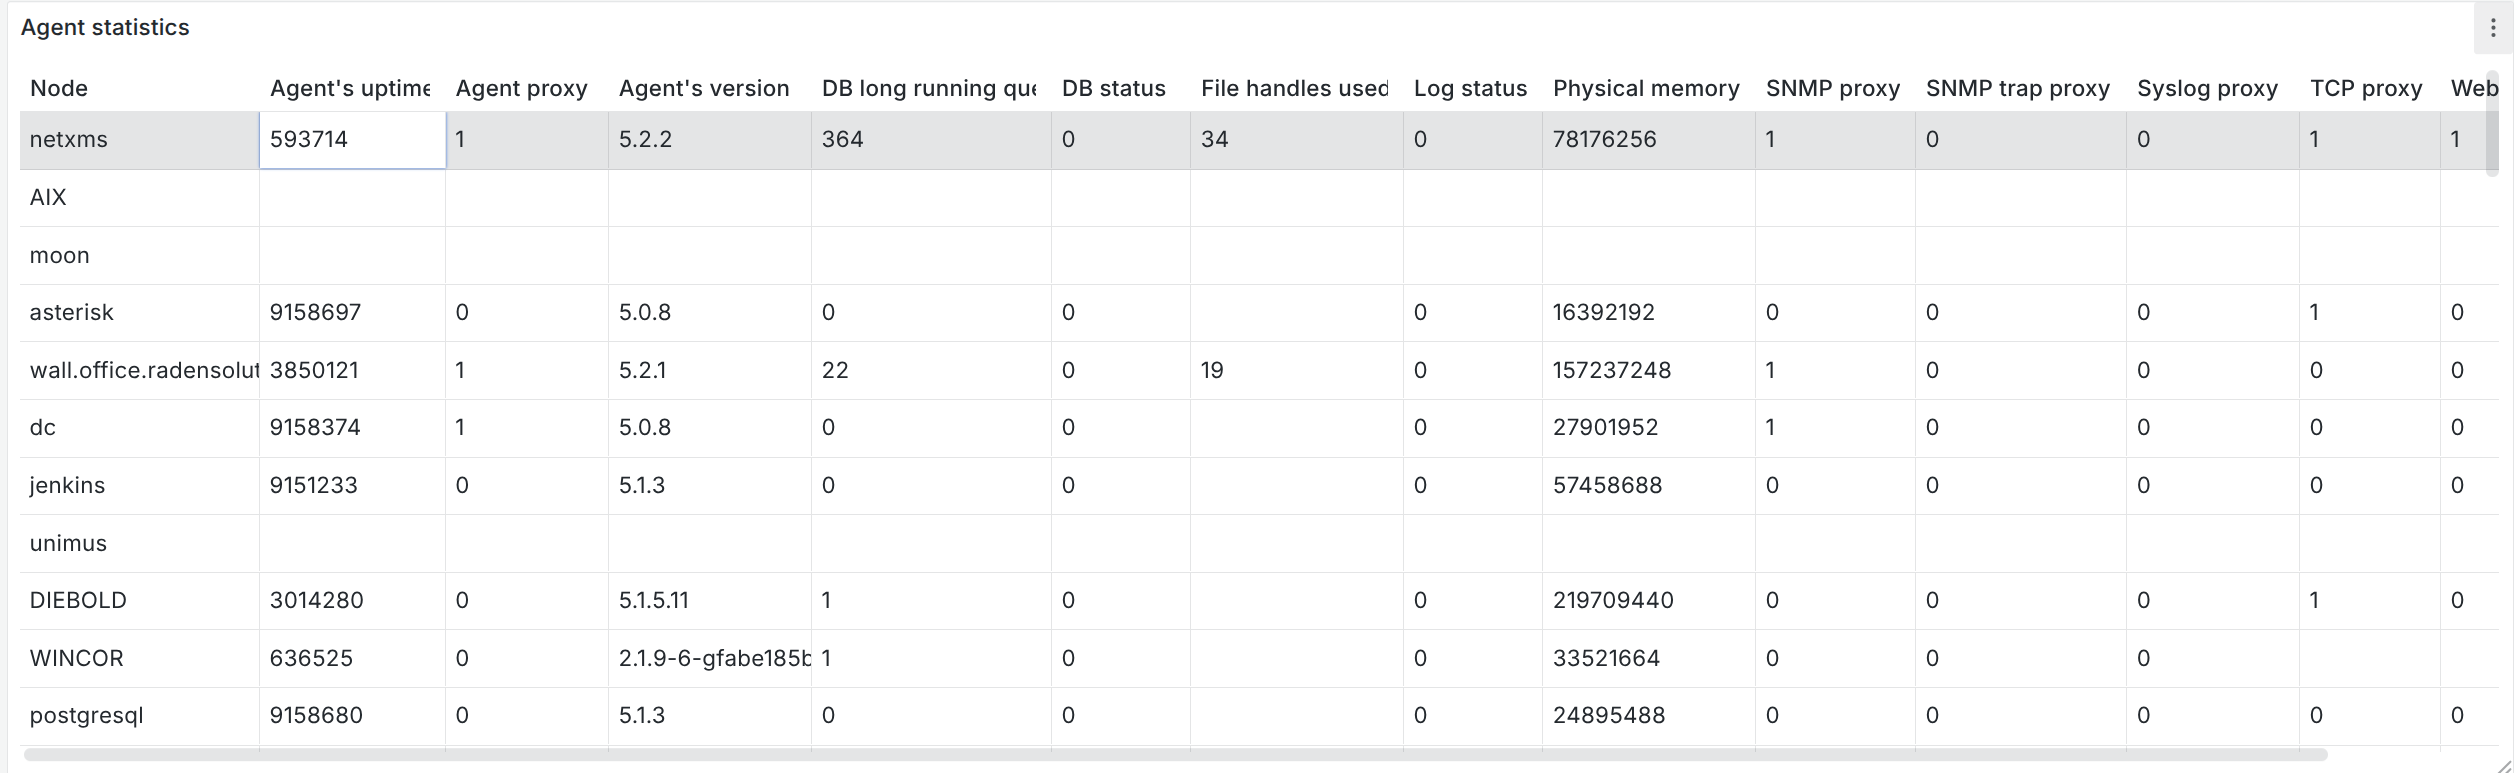Click WINCOR uptime value 636525
The width and height of the screenshot is (2514, 773).
311,659
